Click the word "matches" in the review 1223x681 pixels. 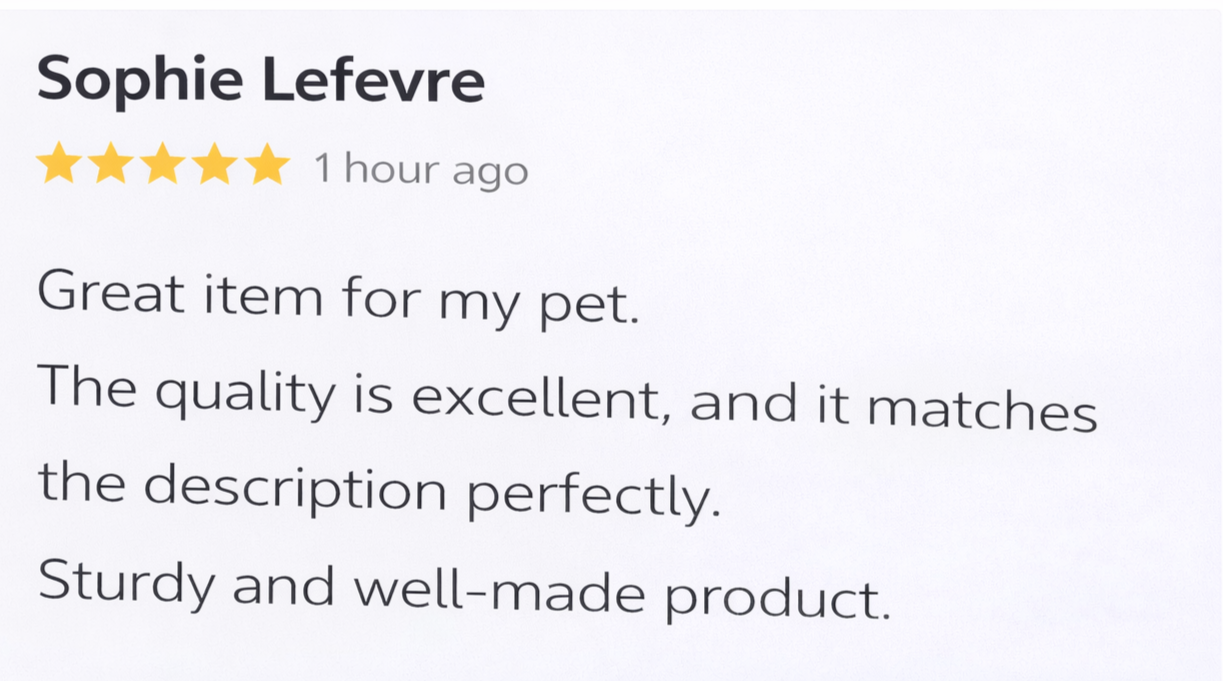[982, 408]
